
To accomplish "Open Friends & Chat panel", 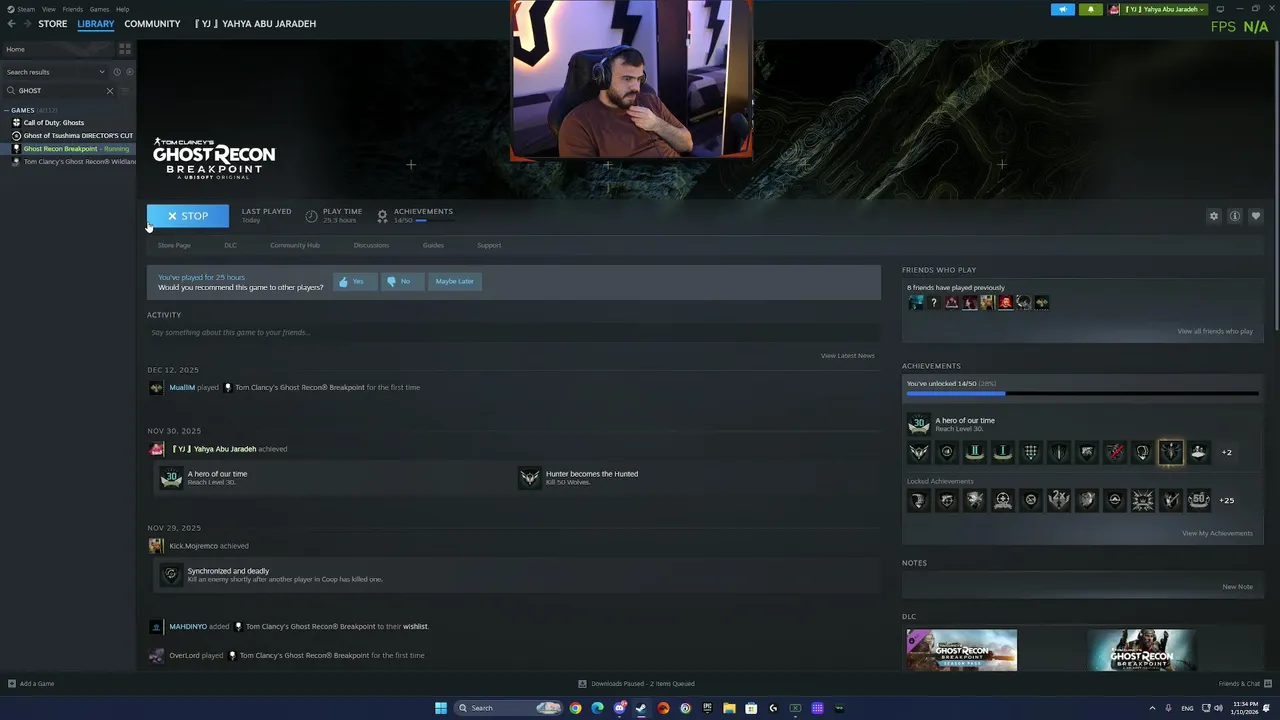I will coord(1243,684).
